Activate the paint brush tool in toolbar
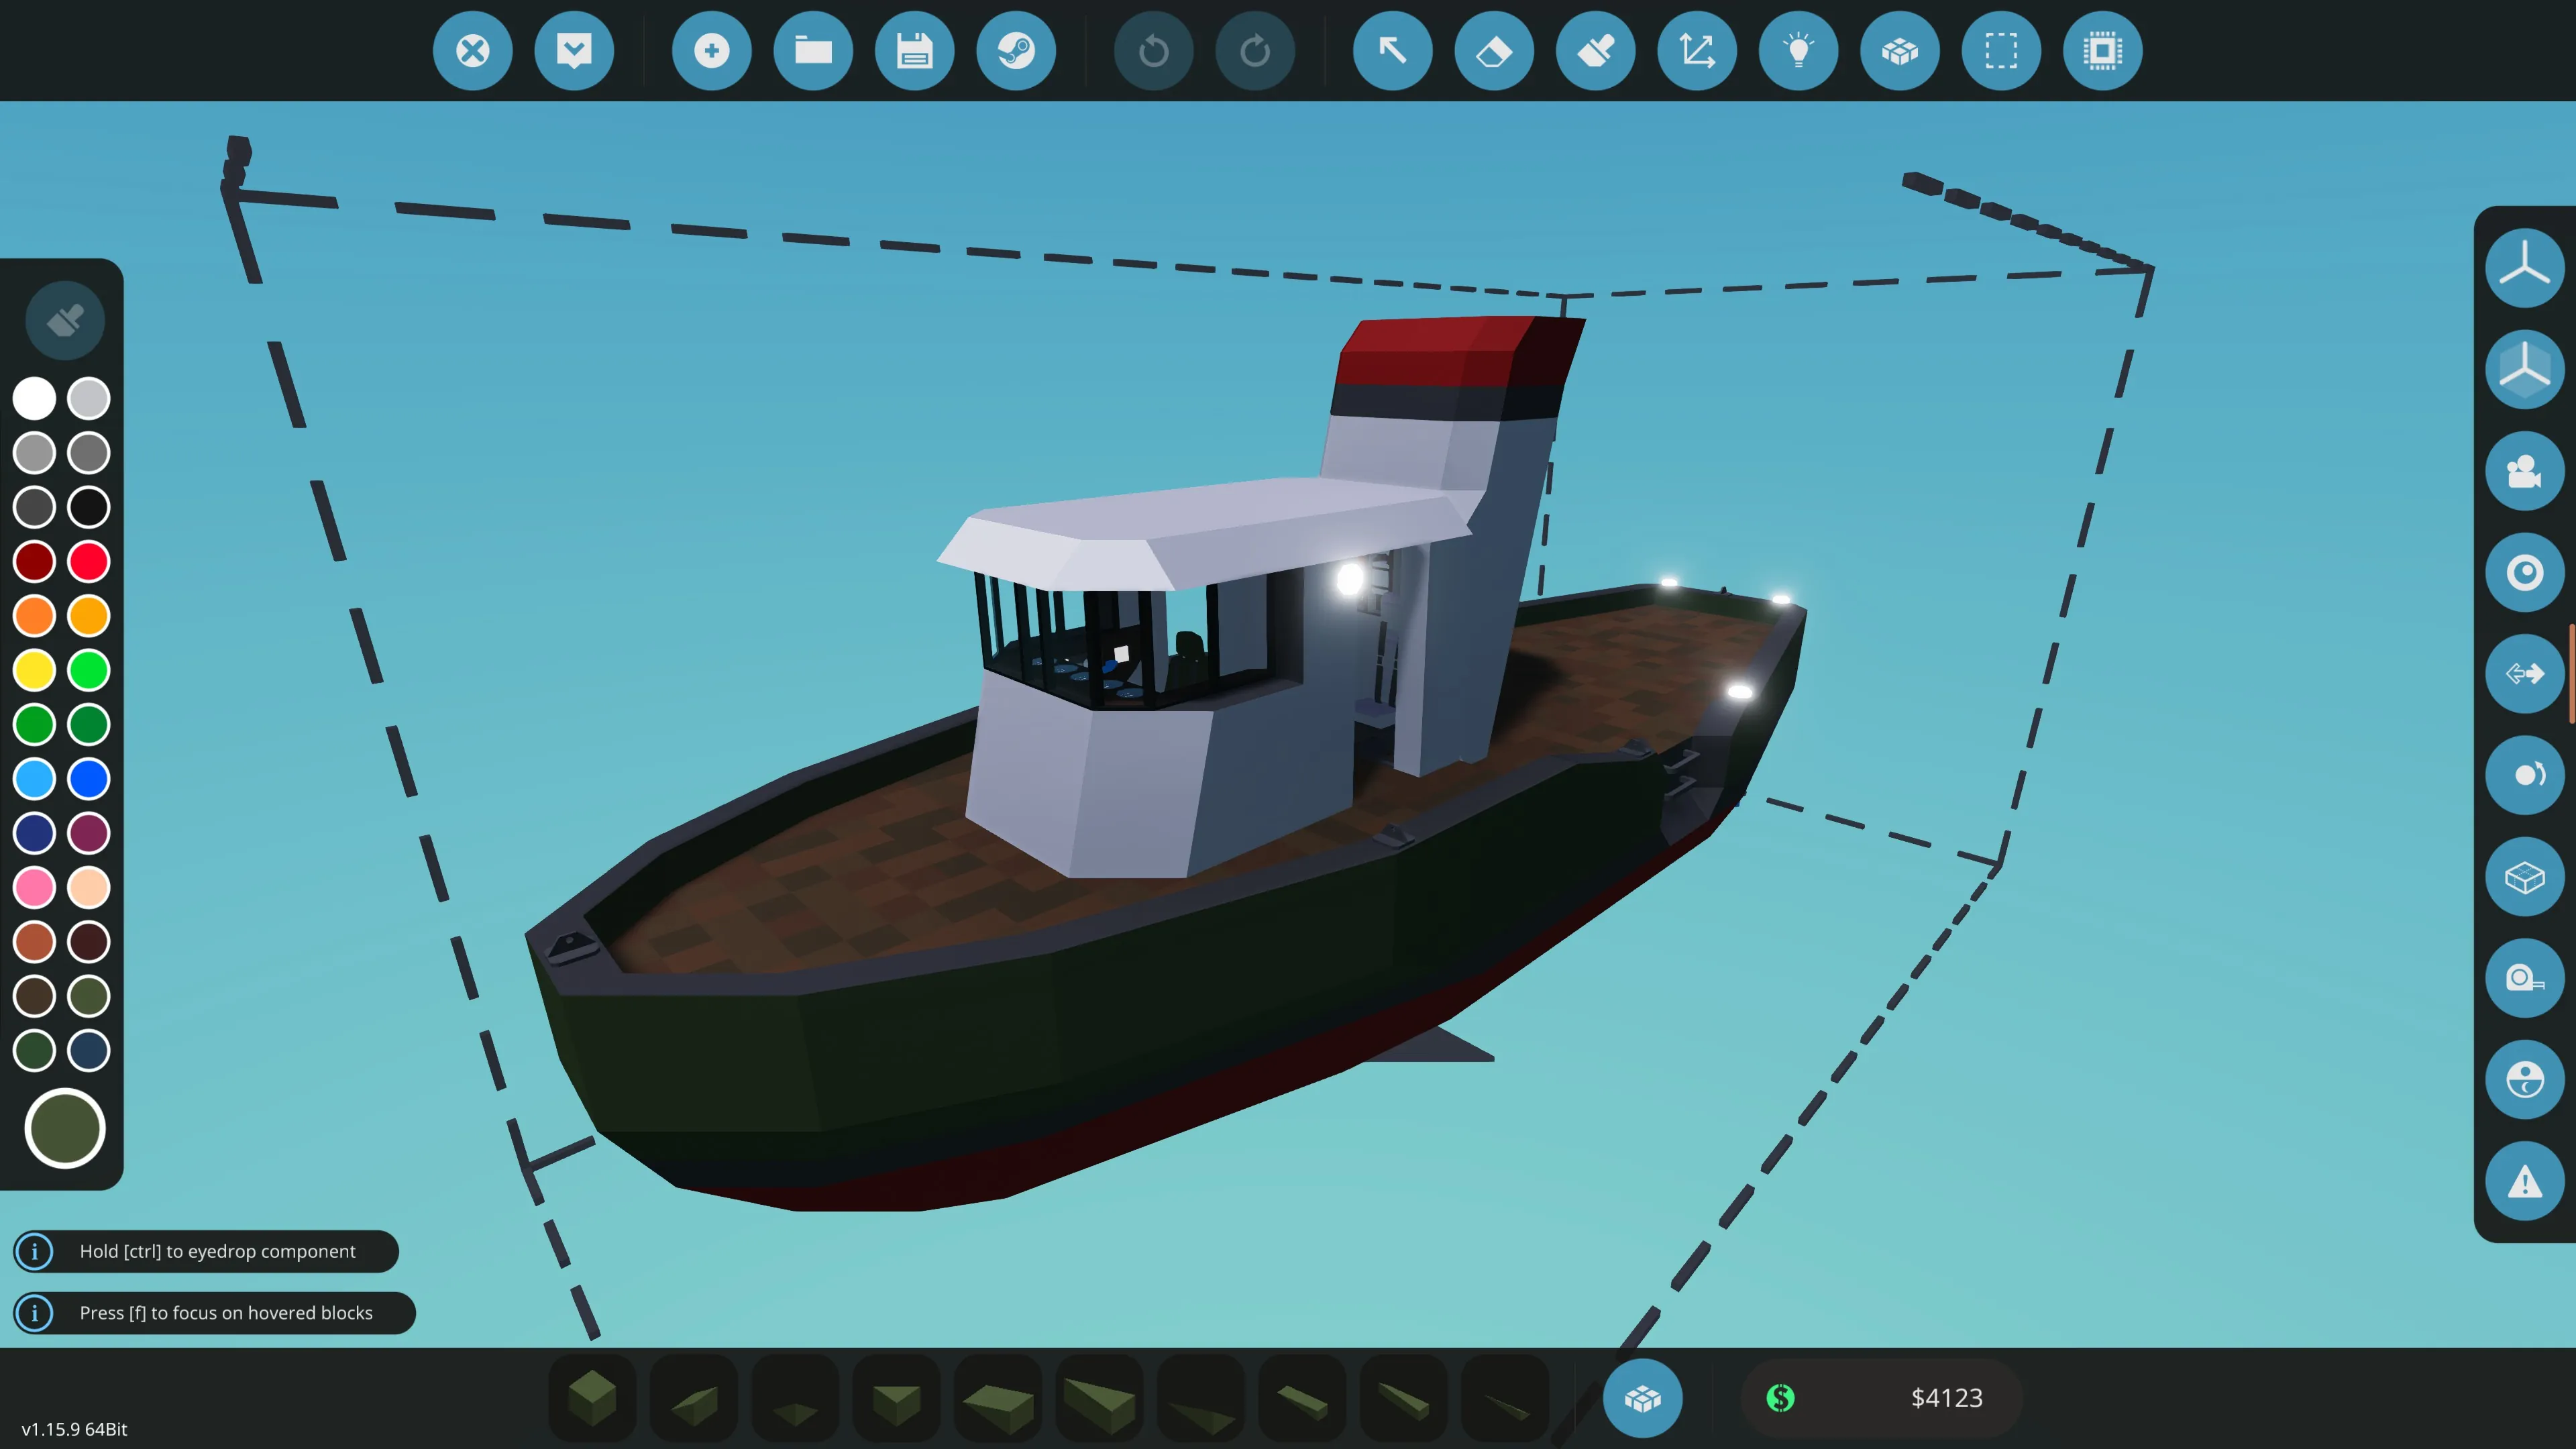 1595,51
